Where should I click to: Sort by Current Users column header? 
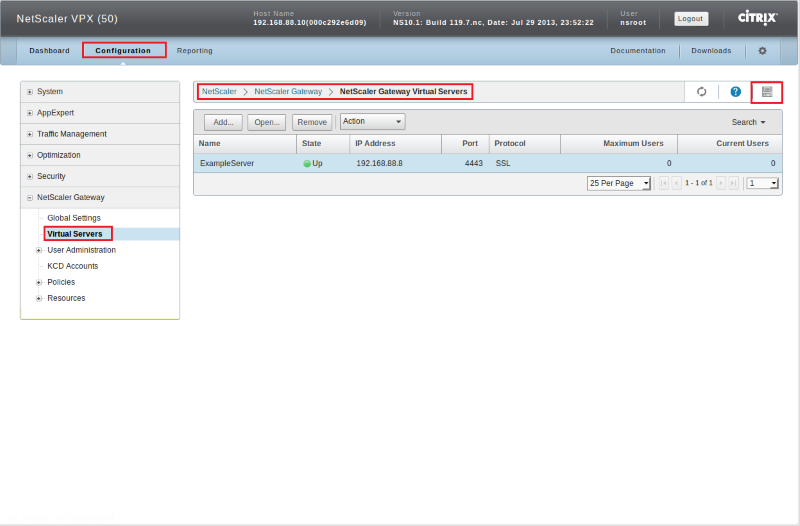pos(730,144)
